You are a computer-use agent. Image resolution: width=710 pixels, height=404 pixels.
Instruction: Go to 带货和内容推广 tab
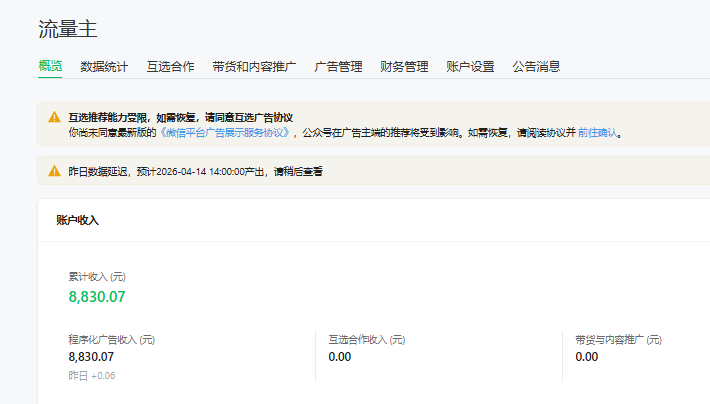[254, 67]
